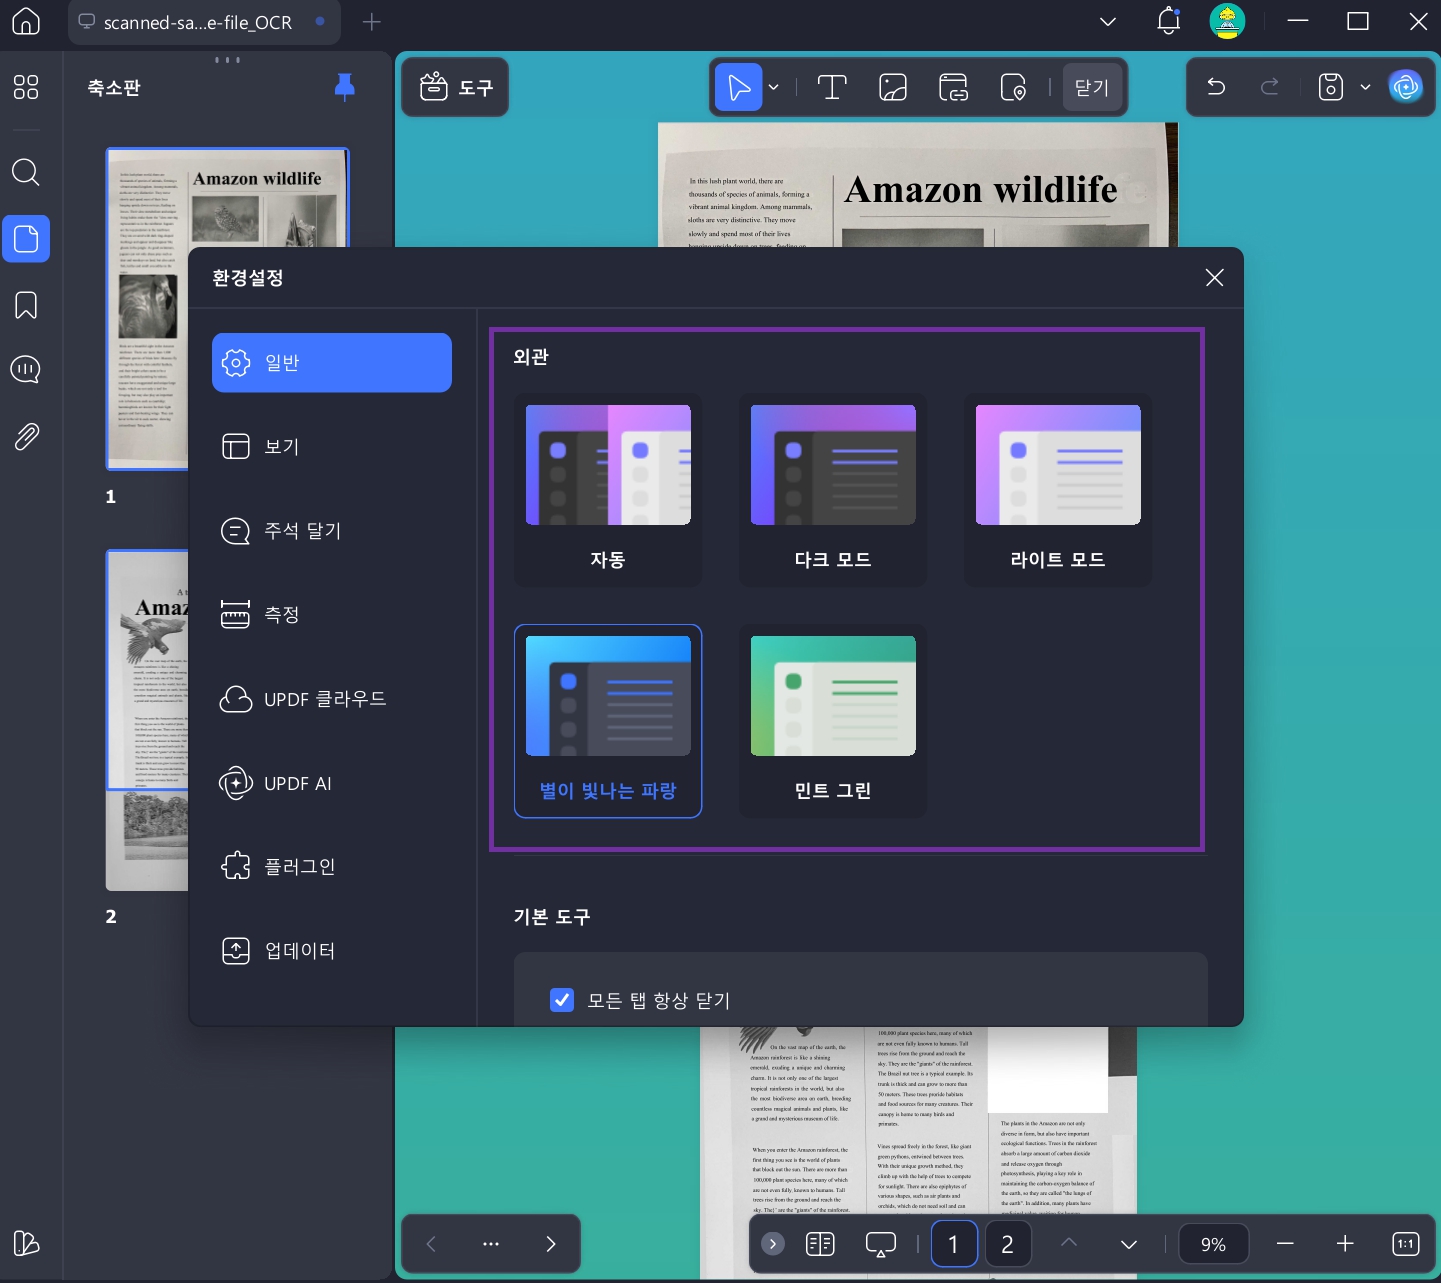Select the image edit tool icon
This screenshot has width=1441, height=1283.
tap(892, 88)
